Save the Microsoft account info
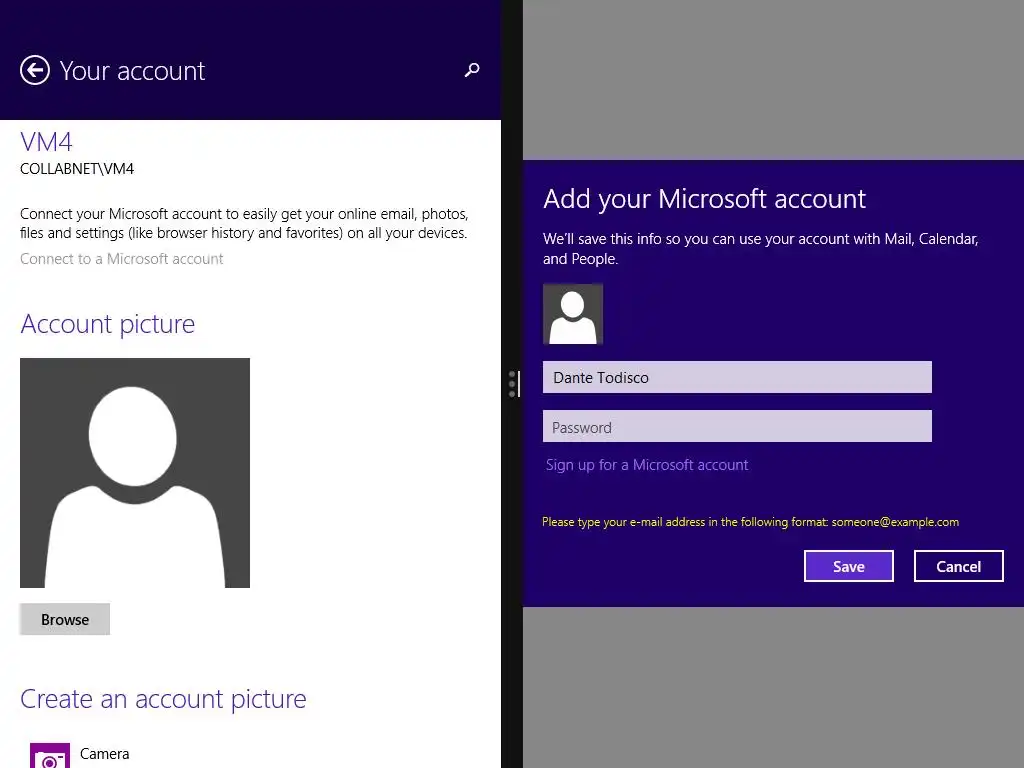Image resolution: width=1024 pixels, height=768 pixels. (x=848, y=566)
